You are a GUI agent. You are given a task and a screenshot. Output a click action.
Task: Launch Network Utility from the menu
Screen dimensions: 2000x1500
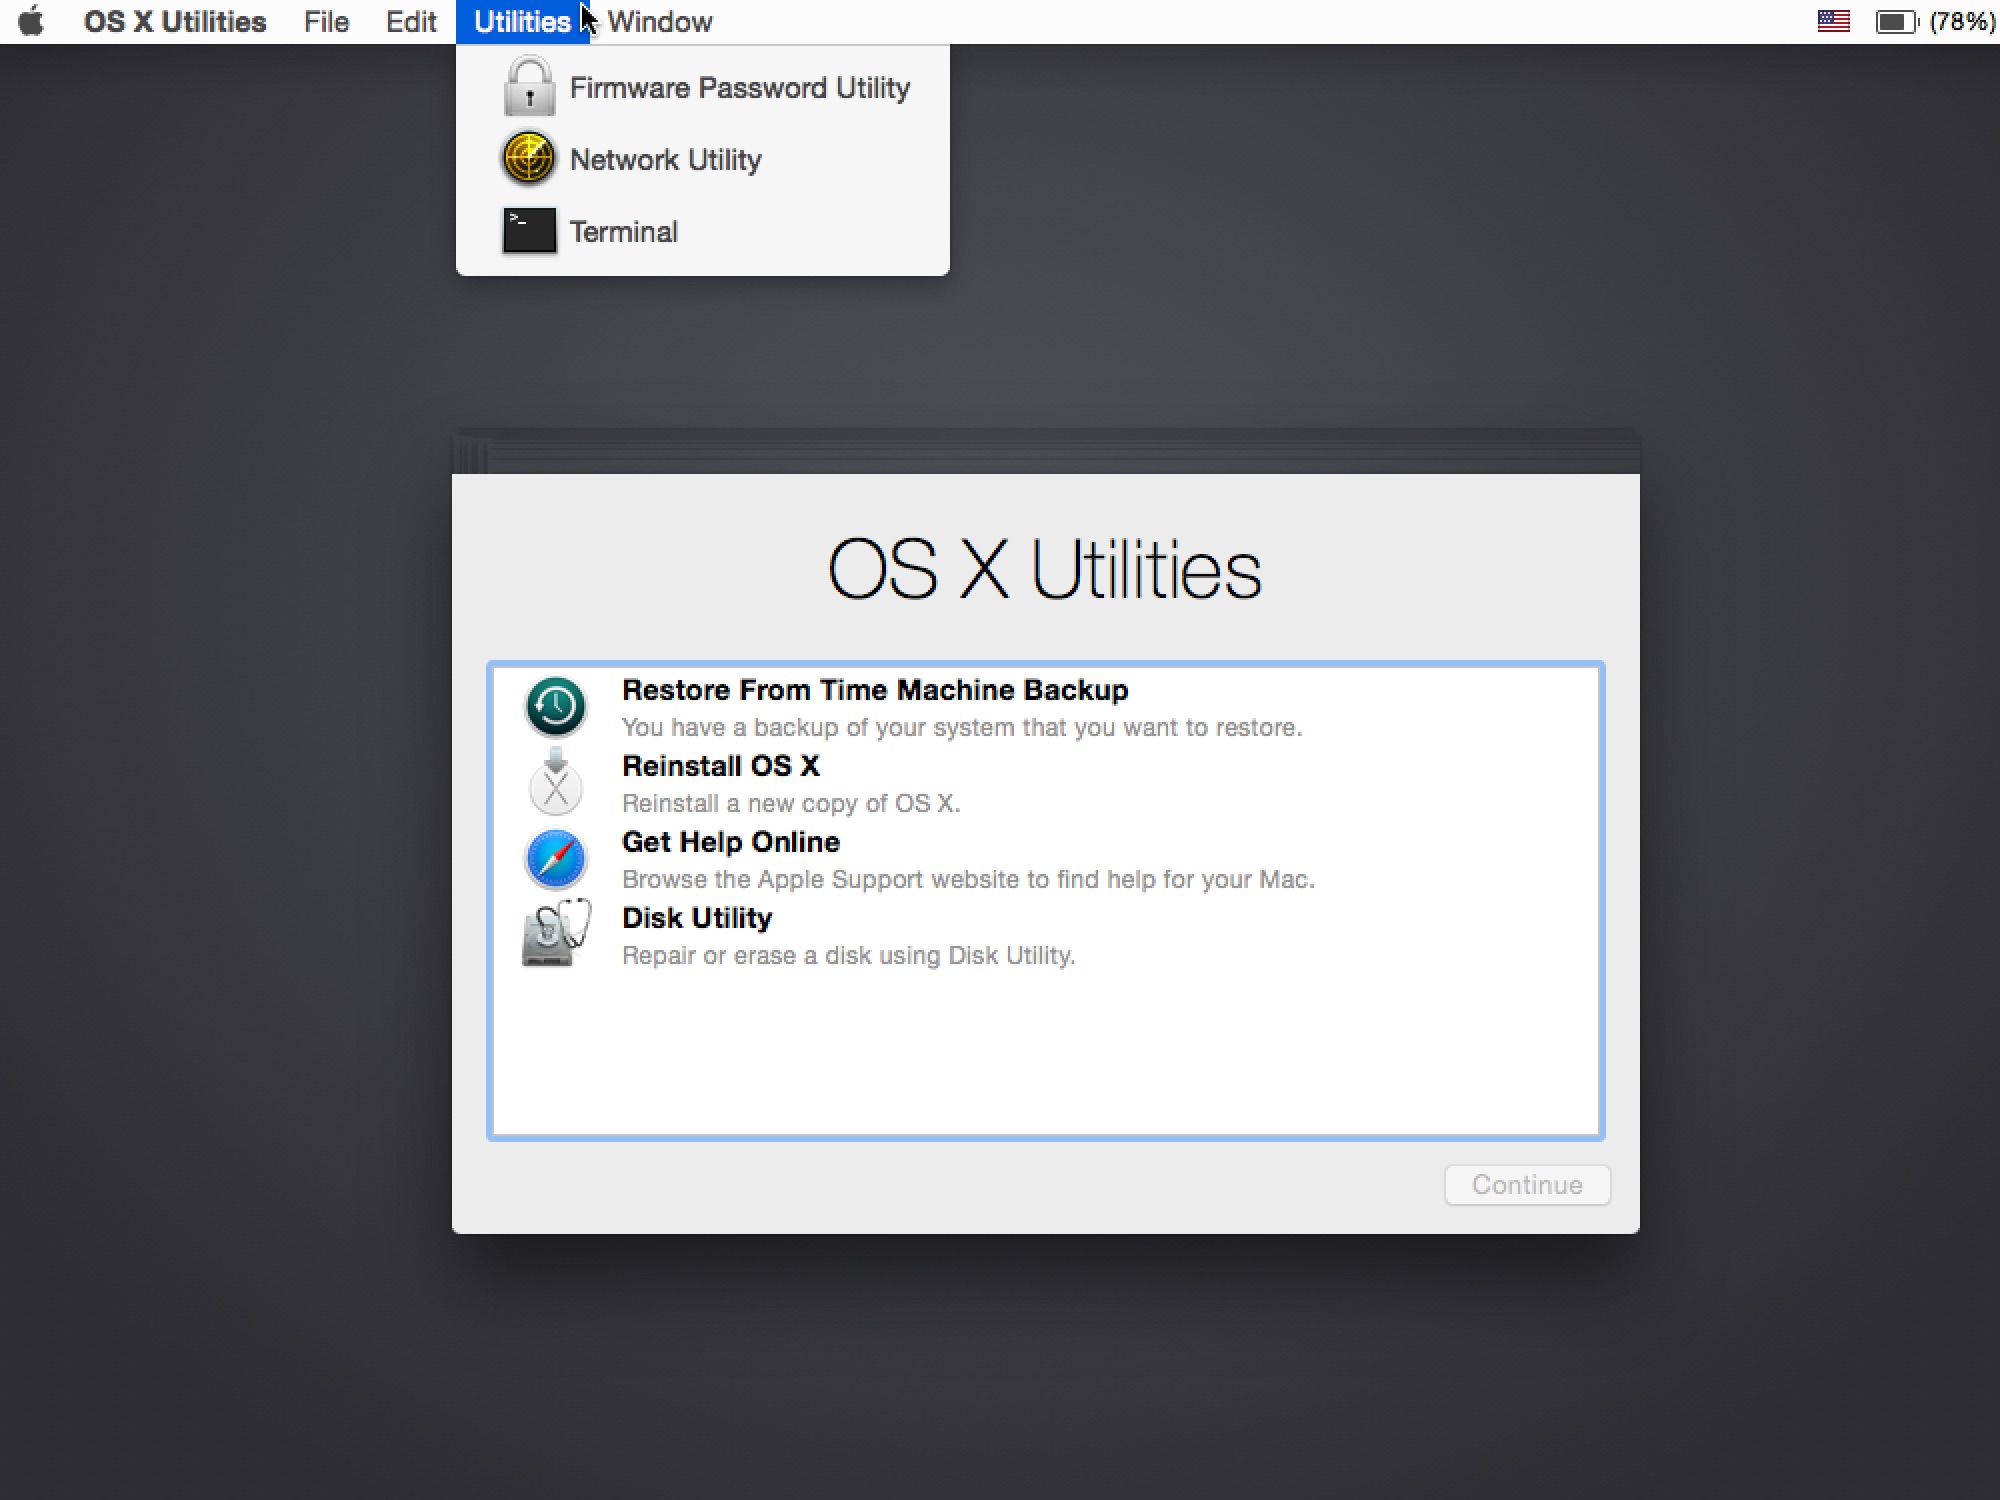(702, 160)
